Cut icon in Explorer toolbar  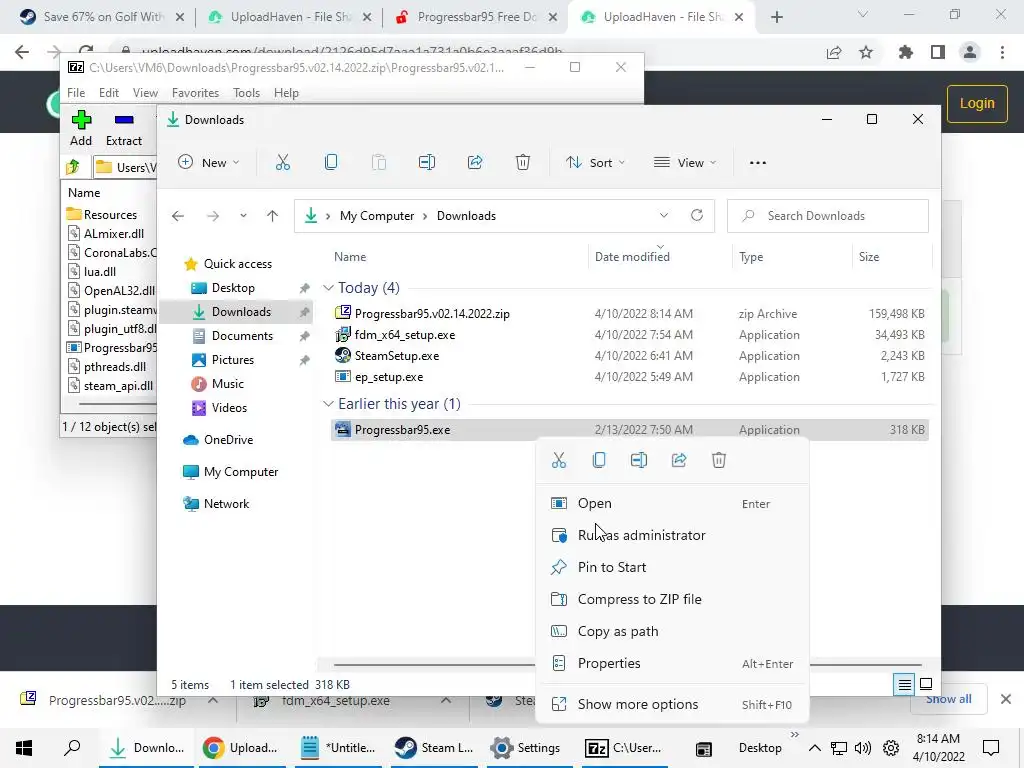pyautogui.click(x=283, y=163)
